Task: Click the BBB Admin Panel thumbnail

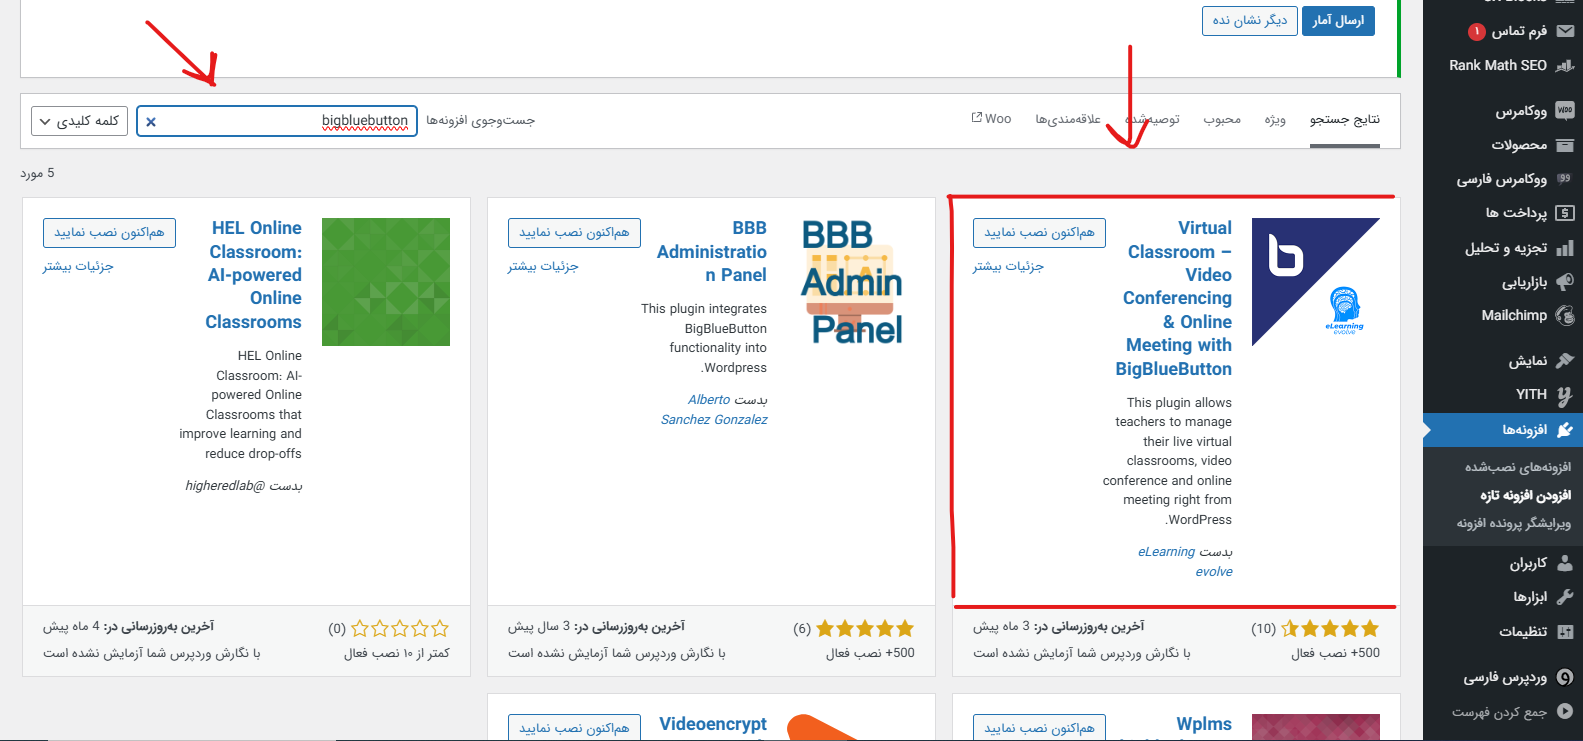Action: [851, 282]
